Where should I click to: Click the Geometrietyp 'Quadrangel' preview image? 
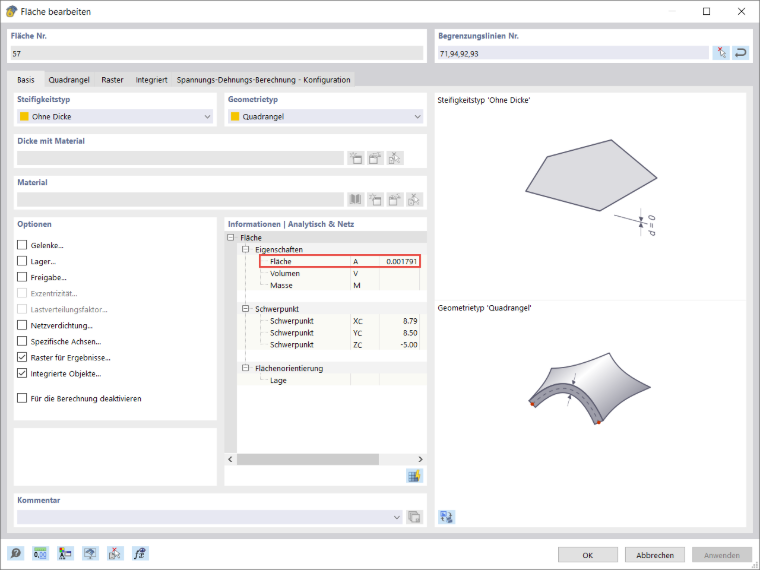coord(589,389)
